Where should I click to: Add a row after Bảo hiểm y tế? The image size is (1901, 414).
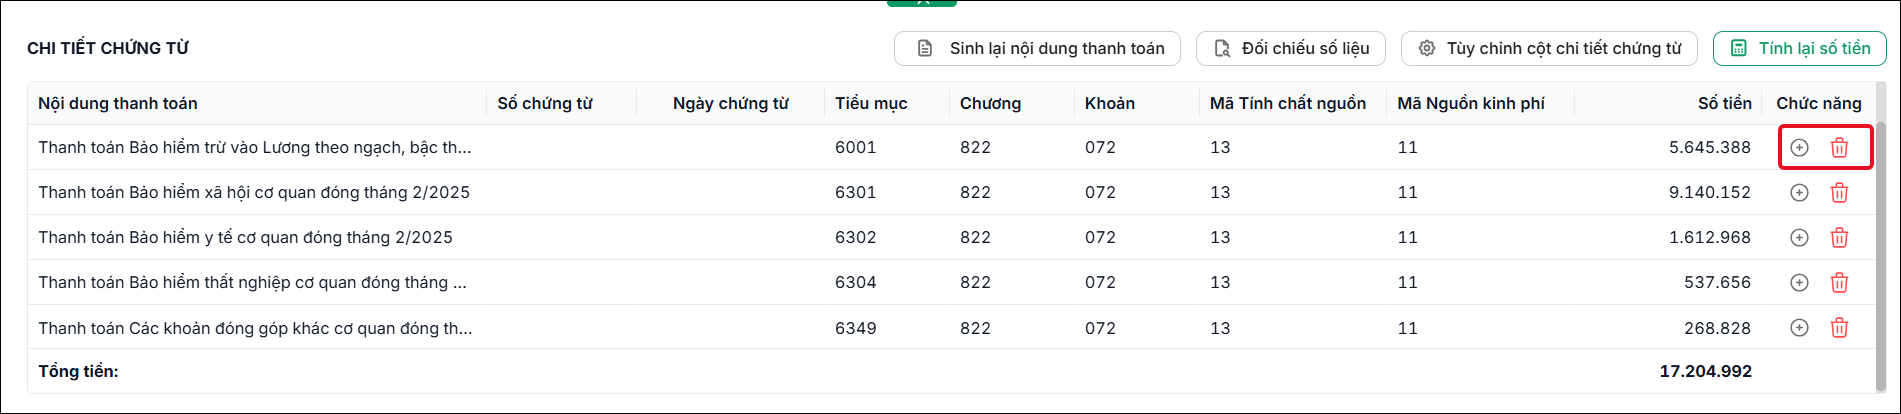pos(1799,238)
